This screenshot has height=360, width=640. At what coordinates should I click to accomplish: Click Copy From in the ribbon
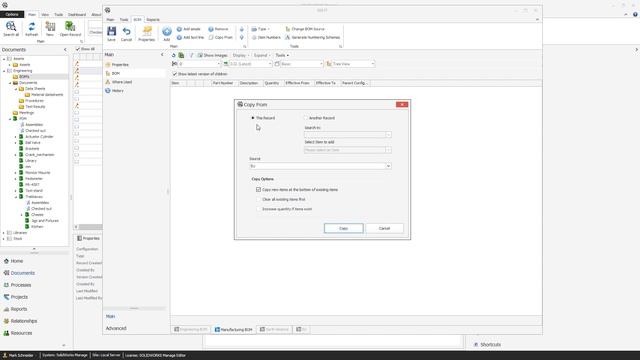point(220,37)
